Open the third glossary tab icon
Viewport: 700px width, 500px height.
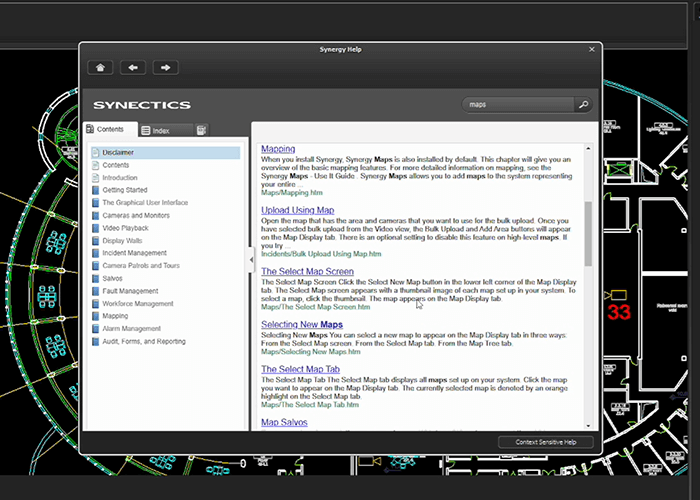pyautogui.click(x=201, y=130)
